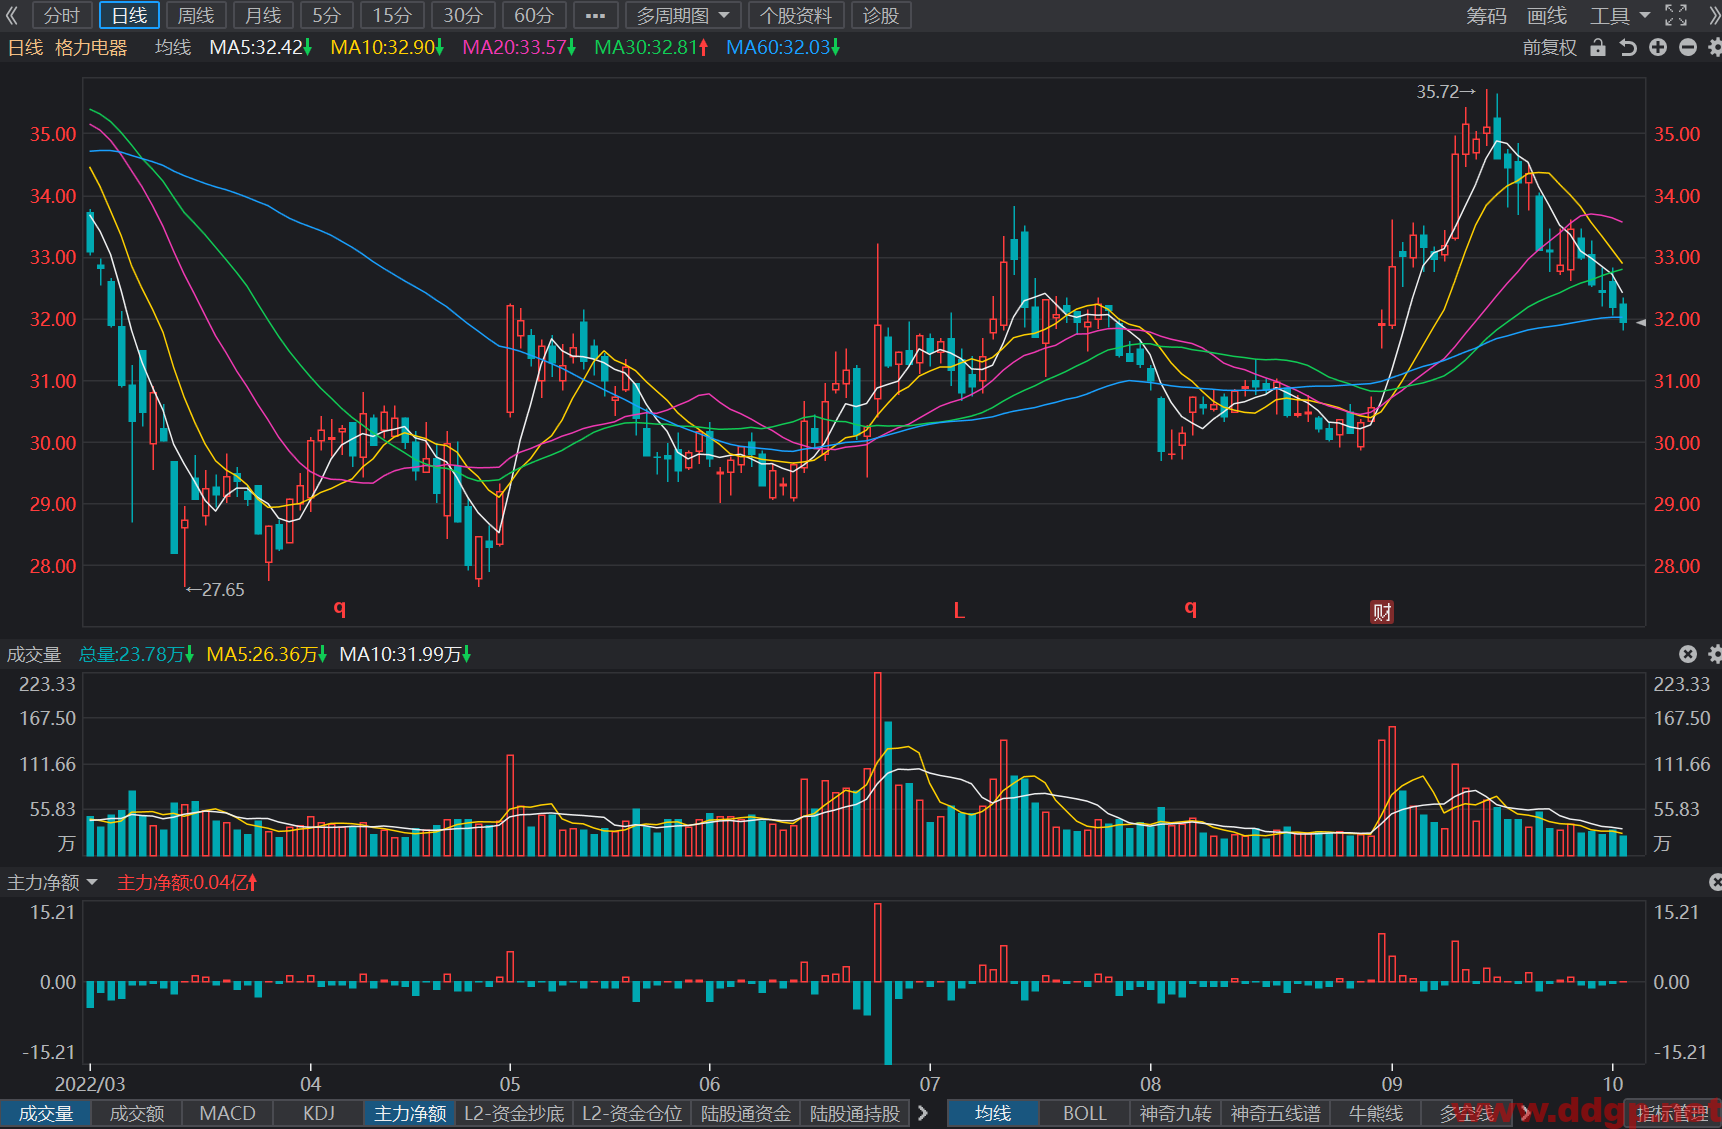Select the 5分 period
Image resolution: width=1722 pixels, height=1129 pixels.
tap(326, 15)
